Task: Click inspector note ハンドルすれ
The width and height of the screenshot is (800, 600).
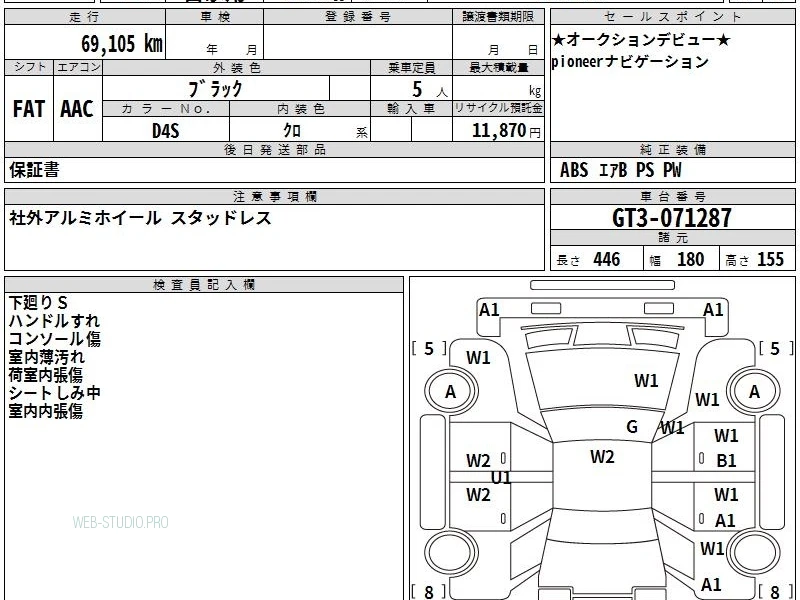Action: click(x=54, y=320)
